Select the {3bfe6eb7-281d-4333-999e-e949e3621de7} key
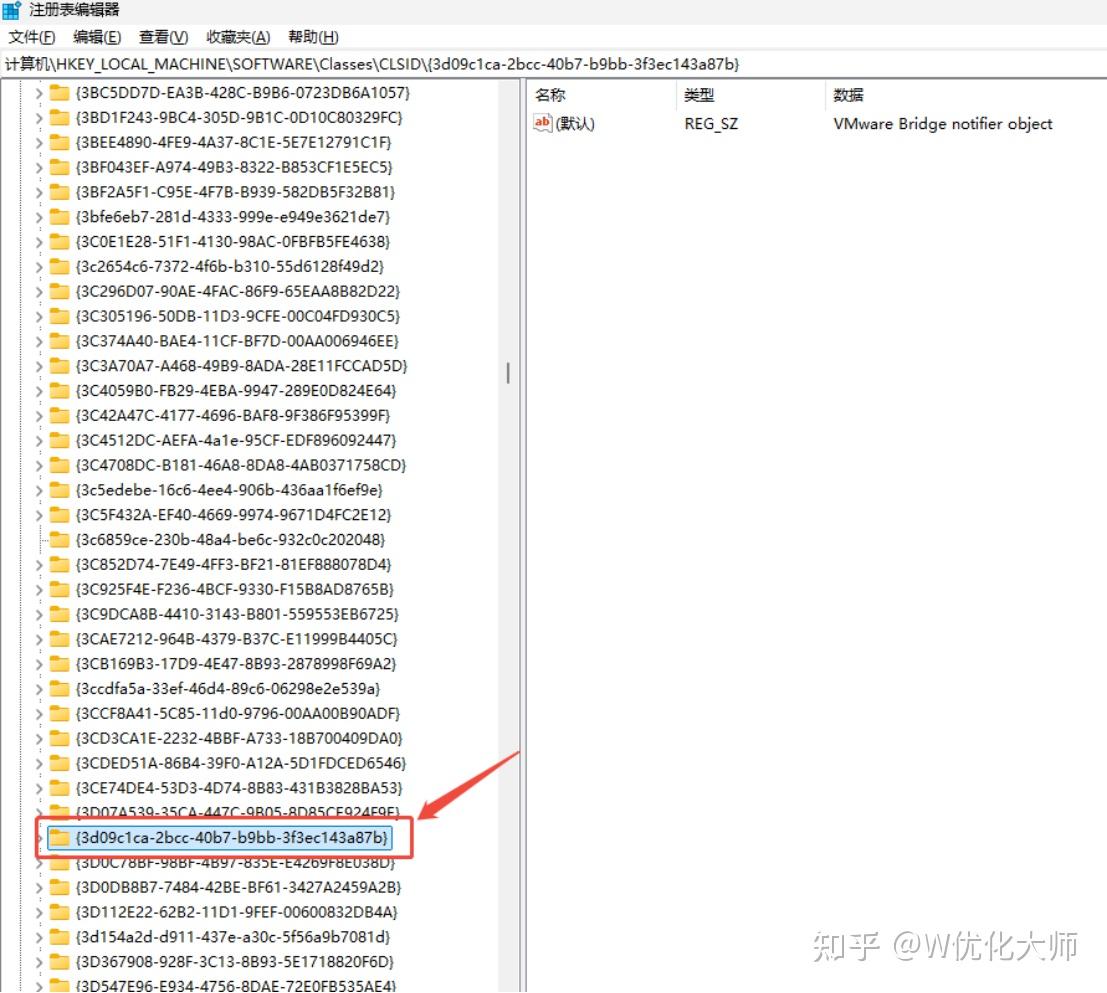This screenshot has height=993, width=1107. point(233,217)
